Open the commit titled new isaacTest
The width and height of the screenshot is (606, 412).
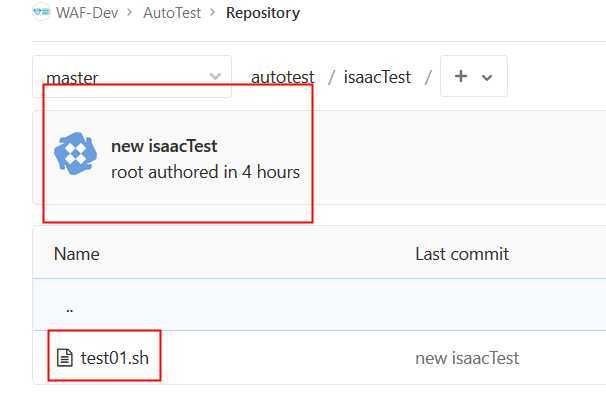click(x=164, y=146)
